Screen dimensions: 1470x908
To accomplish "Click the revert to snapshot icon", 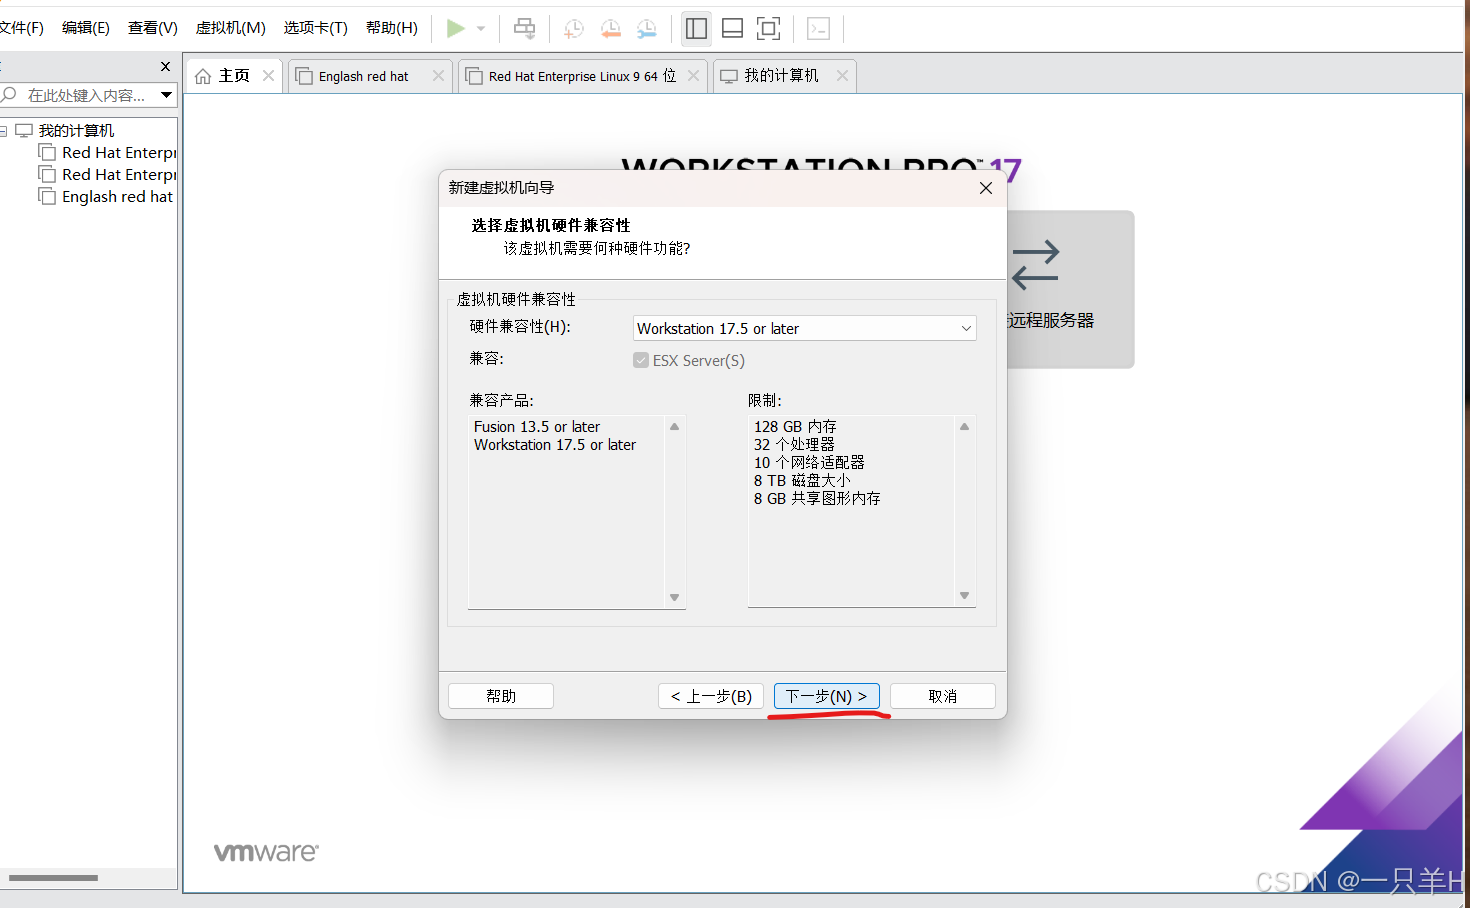I will tap(610, 28).
